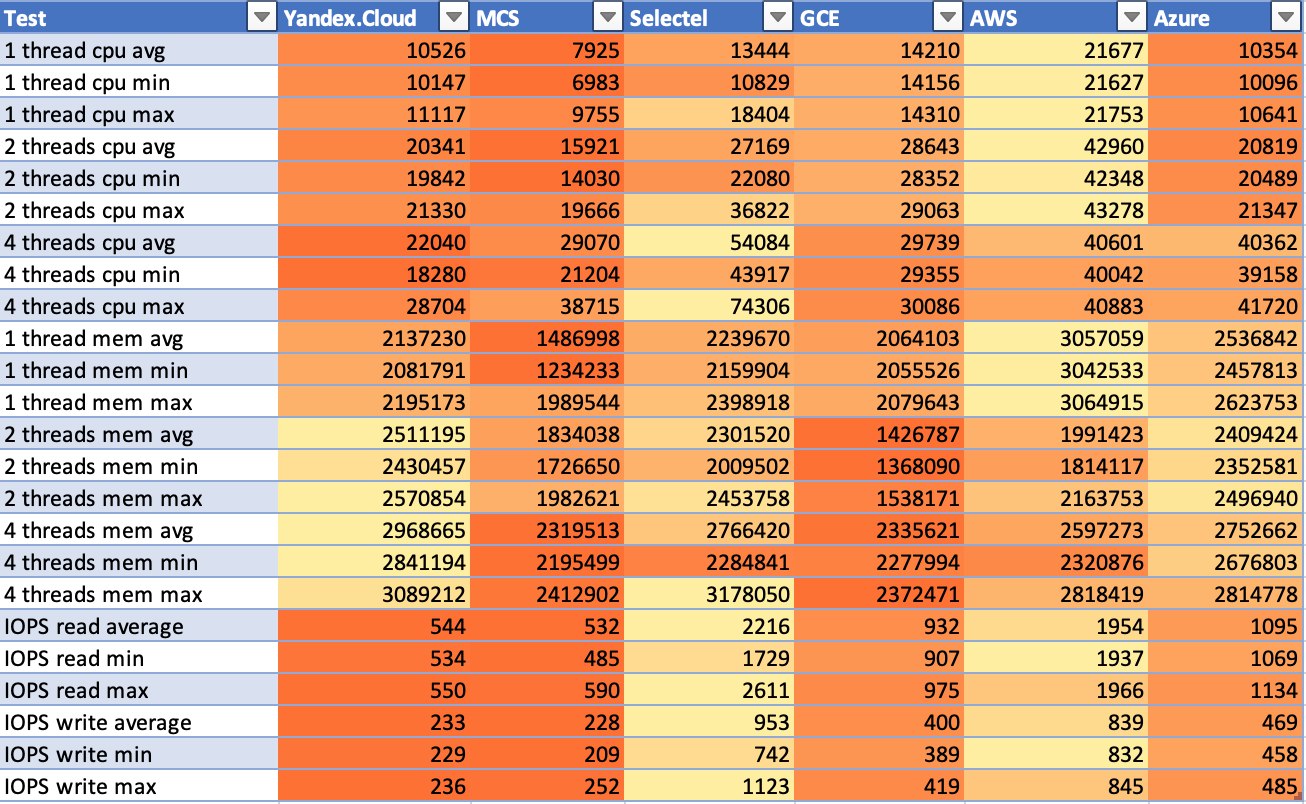Select the cell containing 74306
The image size is (1306, 804).
click(x=709, y=307)
